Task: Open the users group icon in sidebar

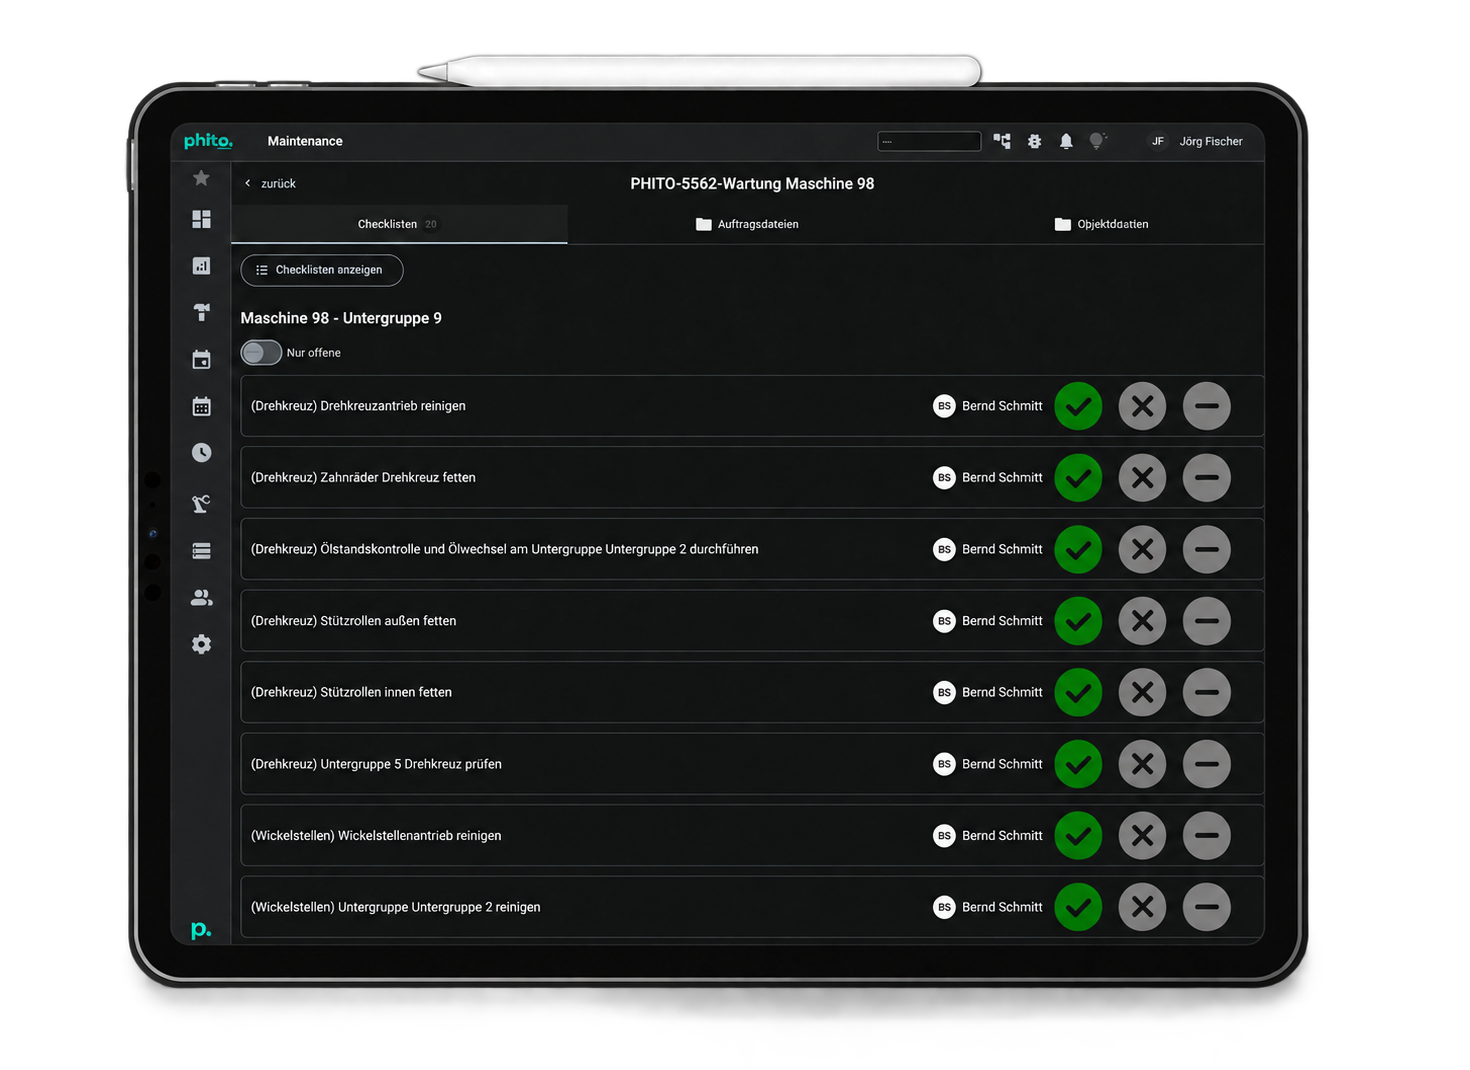Action: point(201,597)
